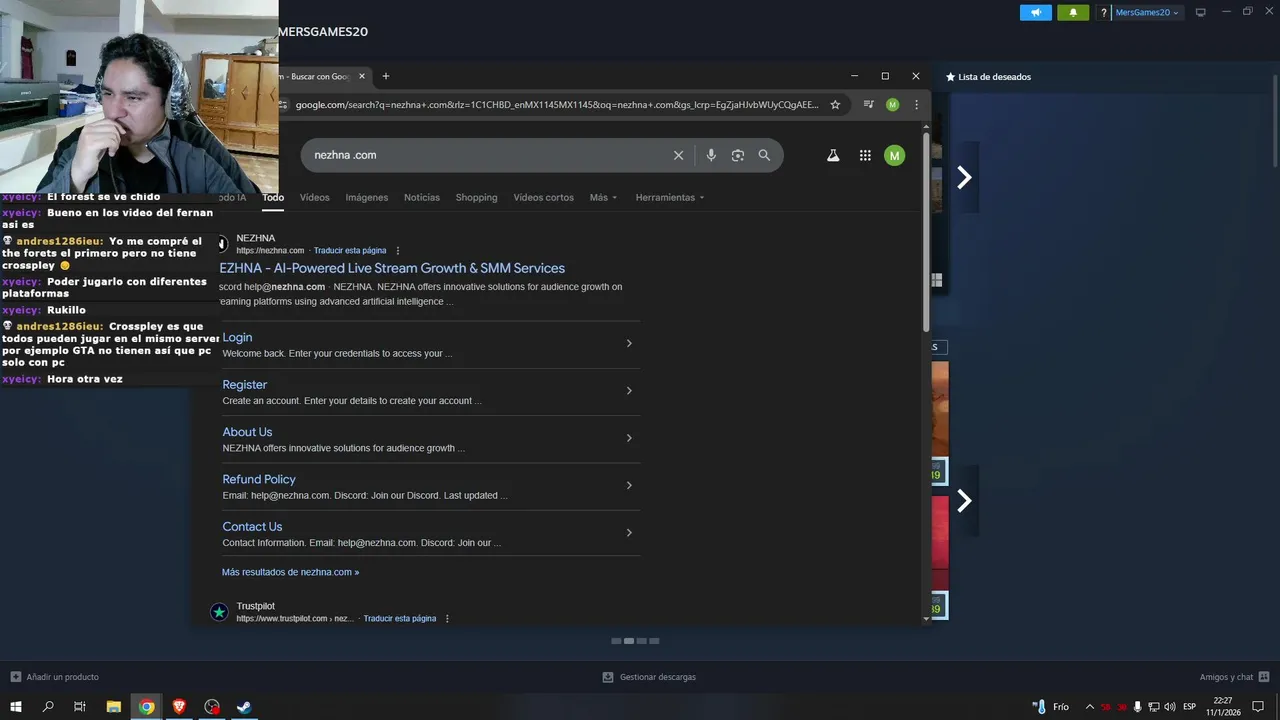This screenshot has width=1280, height=720.
Task: Bookmark this page with the star
Action: click(835, 104)
